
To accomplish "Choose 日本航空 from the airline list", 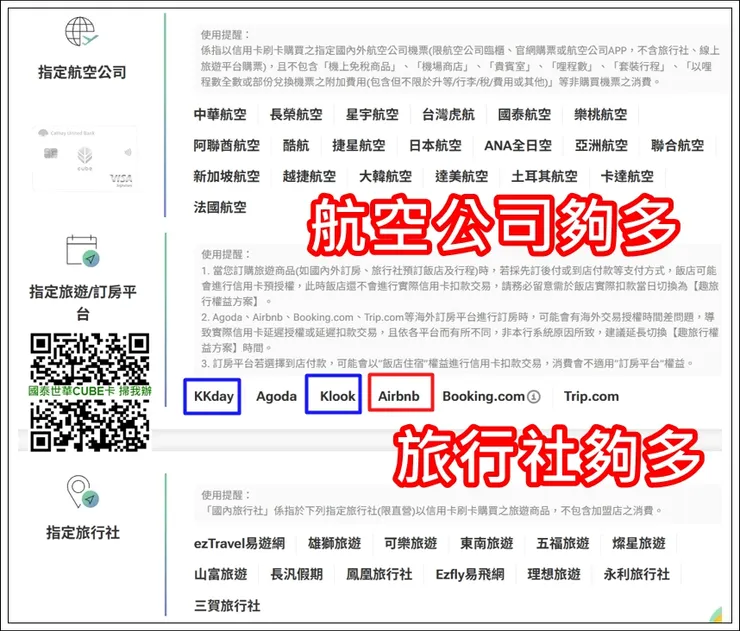I will (x=435, y=145).
